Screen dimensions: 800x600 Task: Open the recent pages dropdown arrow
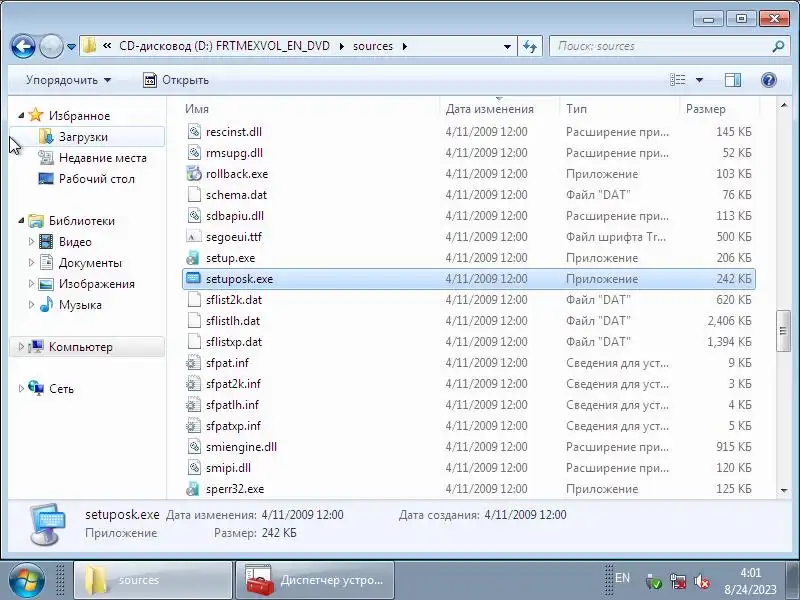pos(71,47)
